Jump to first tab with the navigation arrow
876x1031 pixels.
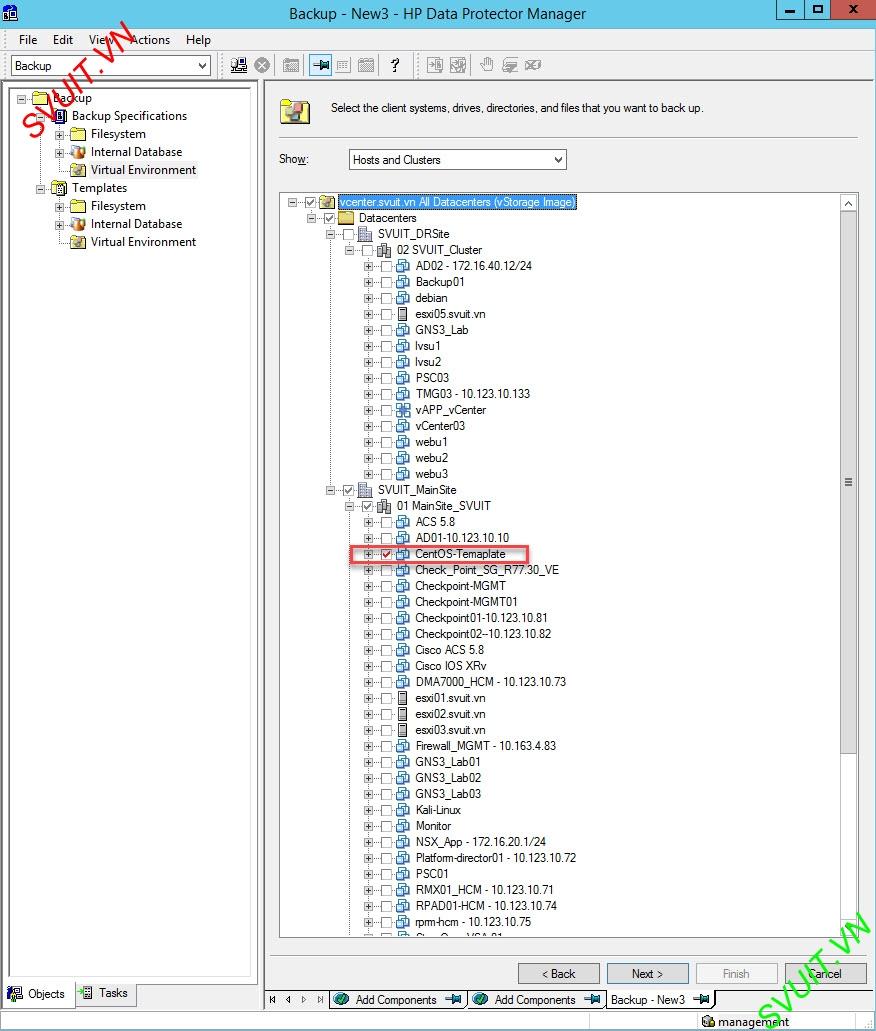[x=272, y=999]
